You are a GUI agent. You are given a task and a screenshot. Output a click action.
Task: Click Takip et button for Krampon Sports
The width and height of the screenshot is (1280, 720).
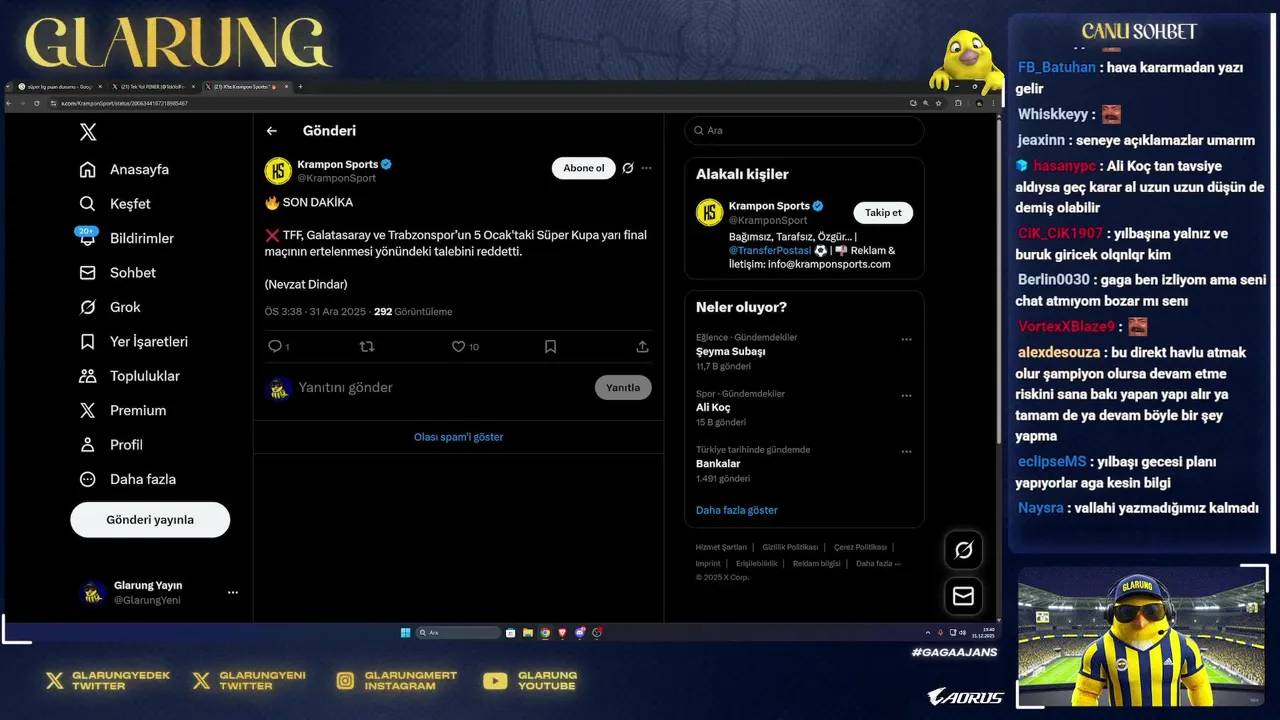pyautogui.click(x=883, y=212)
